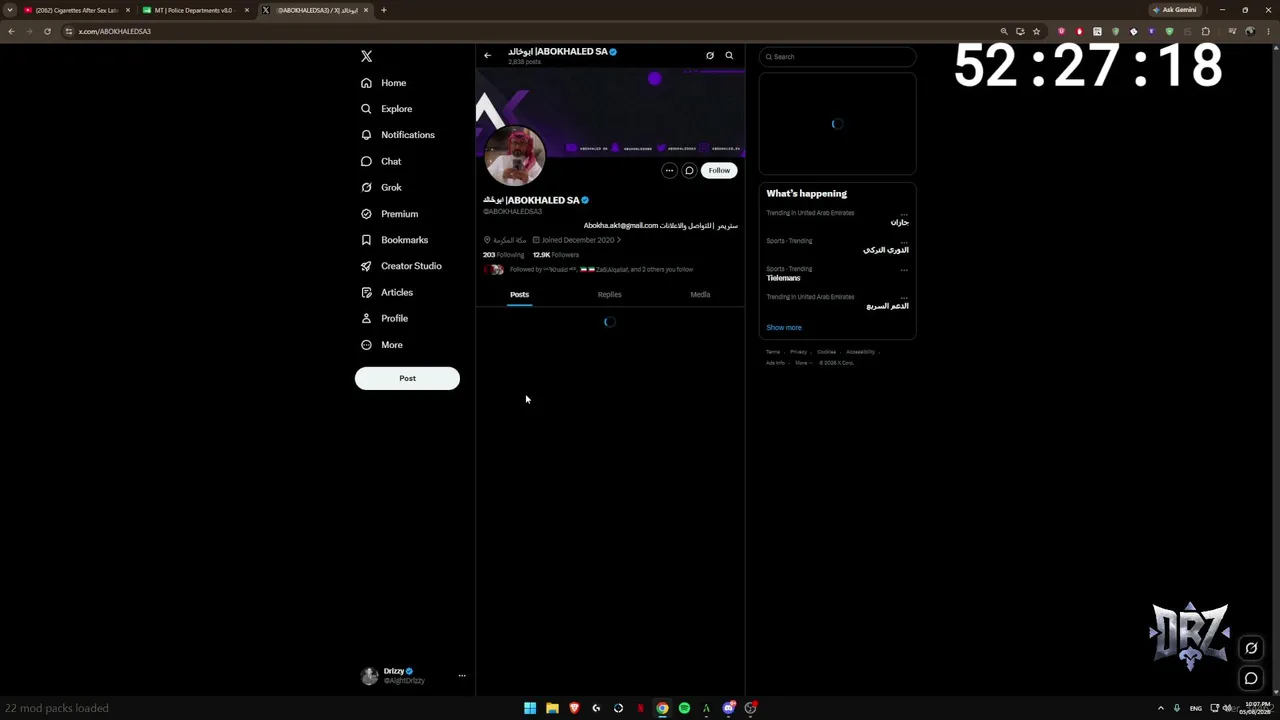The width and height of the screenshot is (1280, 720).
Task: Go back using the profile header arrow
Action: (x=487, y=56)
